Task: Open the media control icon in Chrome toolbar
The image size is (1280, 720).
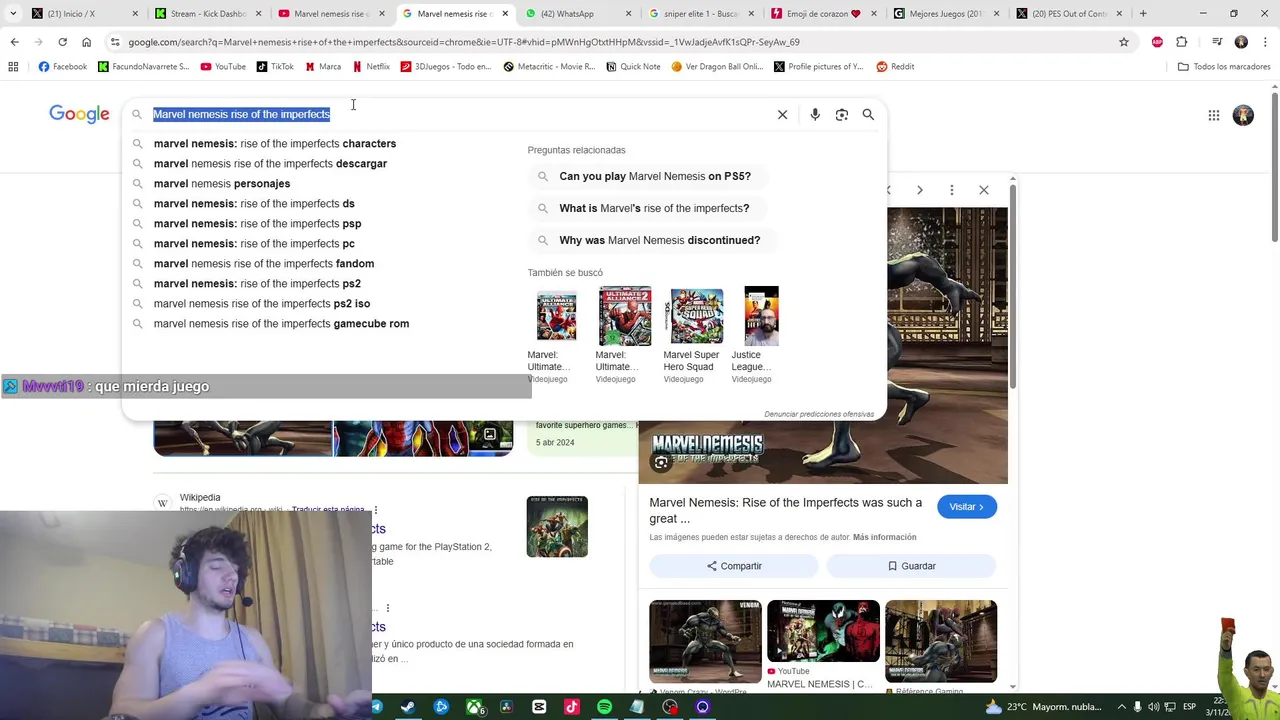Action: point(1217,42)
